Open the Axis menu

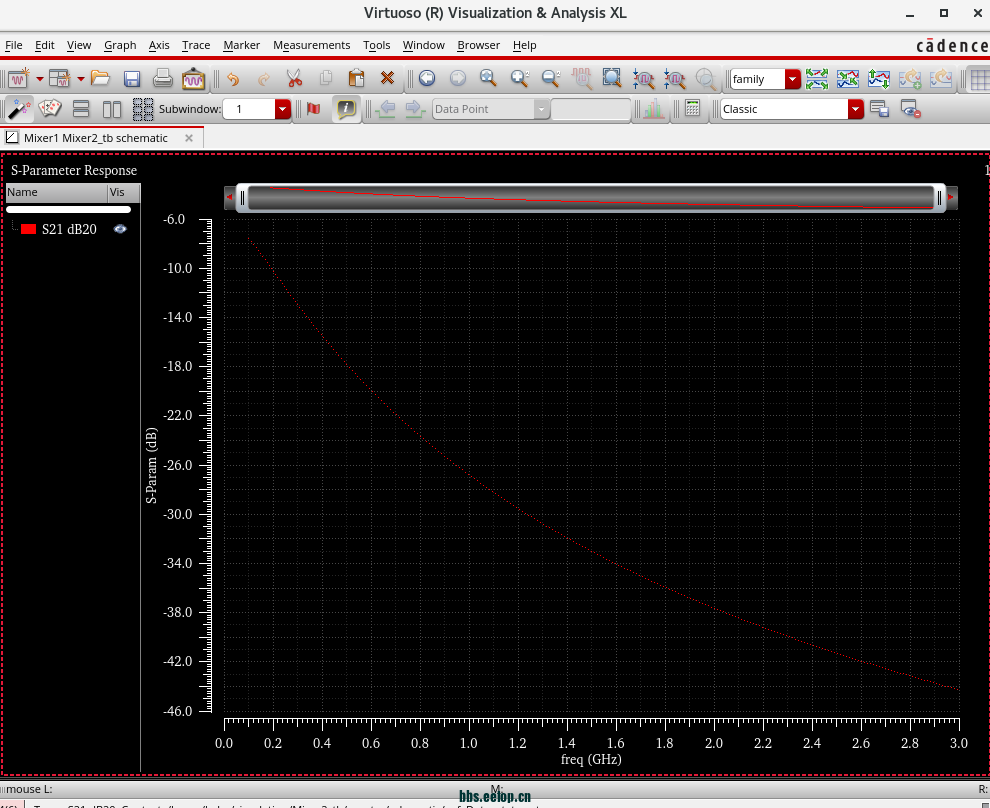[x=159, y=45]
